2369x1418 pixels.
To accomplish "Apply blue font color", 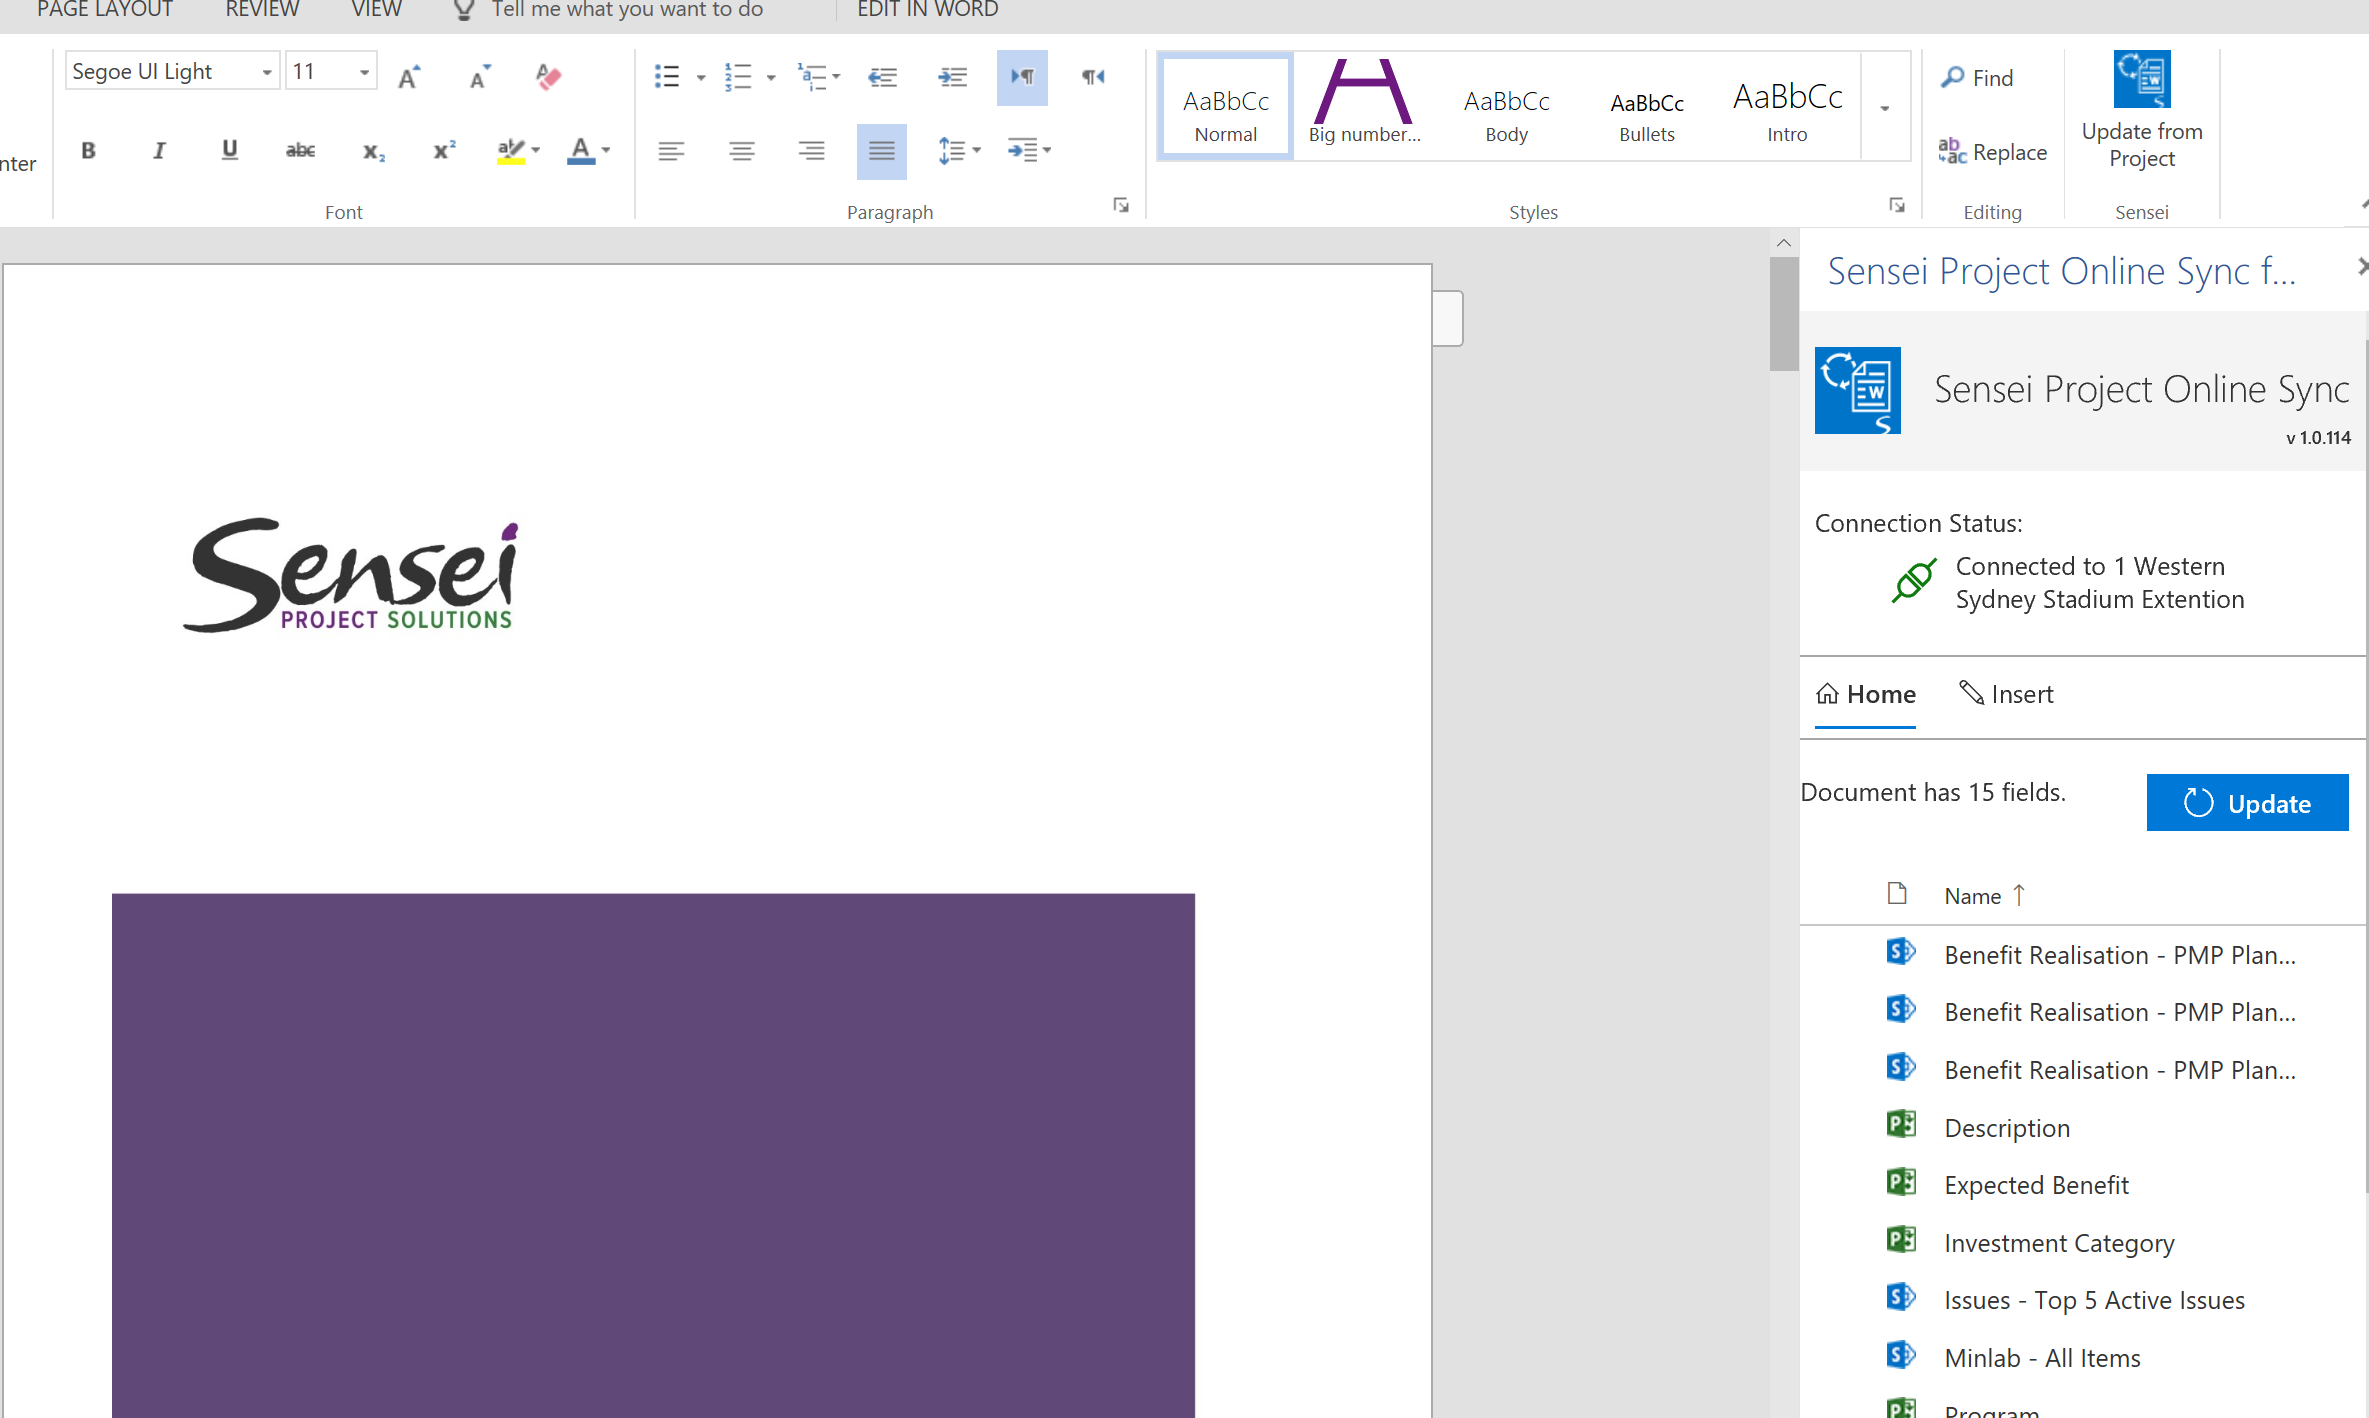I will (x=580, y=151).
